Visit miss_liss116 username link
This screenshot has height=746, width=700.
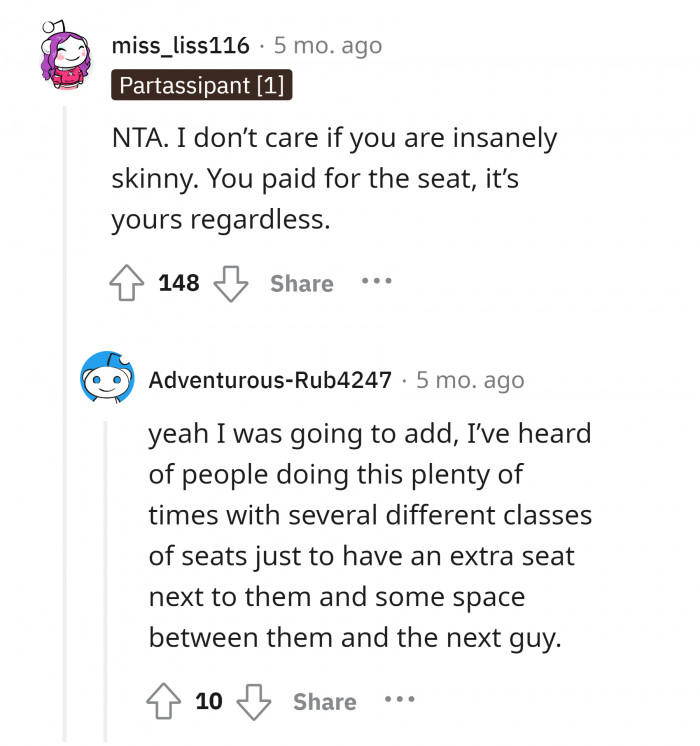click(x=180, y=45)
